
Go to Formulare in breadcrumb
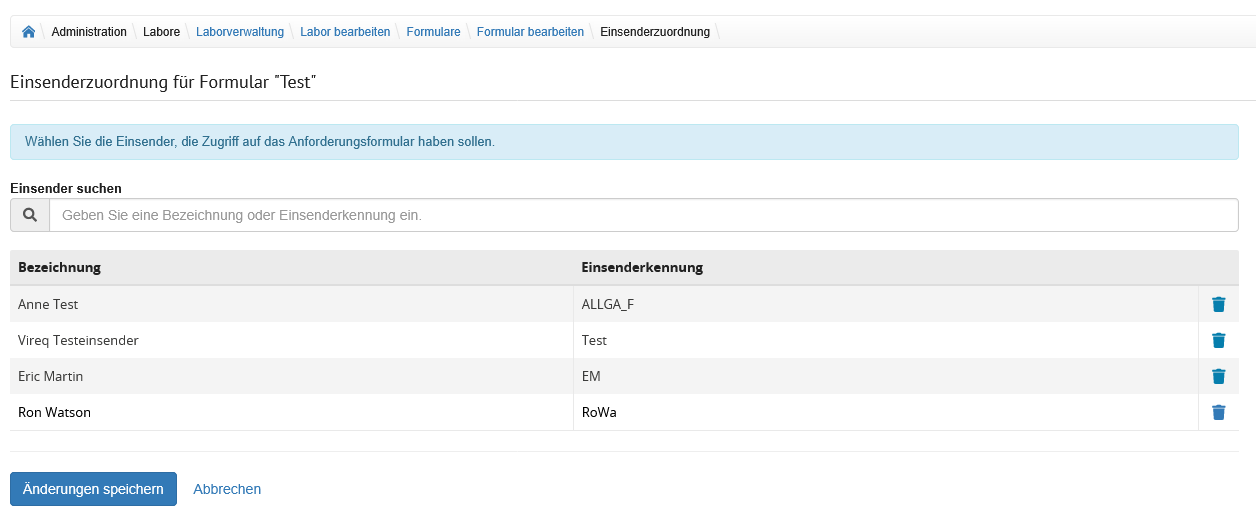433,32
